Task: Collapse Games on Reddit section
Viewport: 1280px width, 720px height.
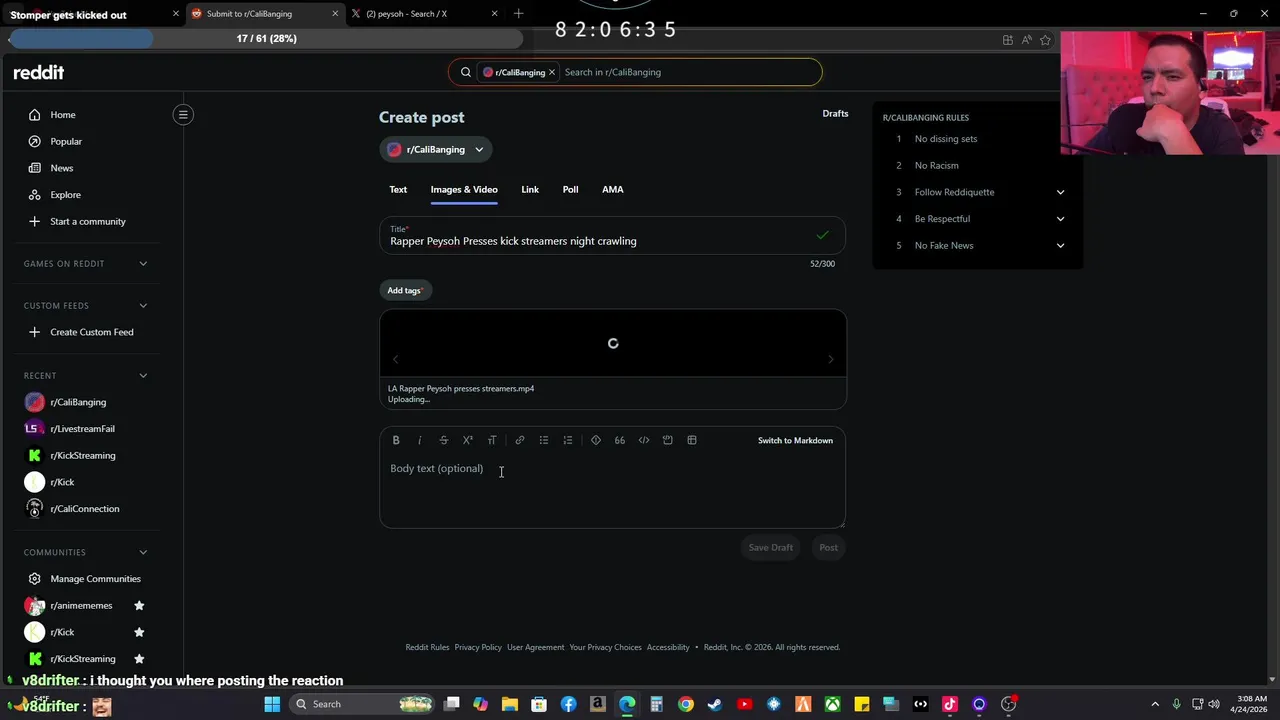Action: click(x=143, y=264)
